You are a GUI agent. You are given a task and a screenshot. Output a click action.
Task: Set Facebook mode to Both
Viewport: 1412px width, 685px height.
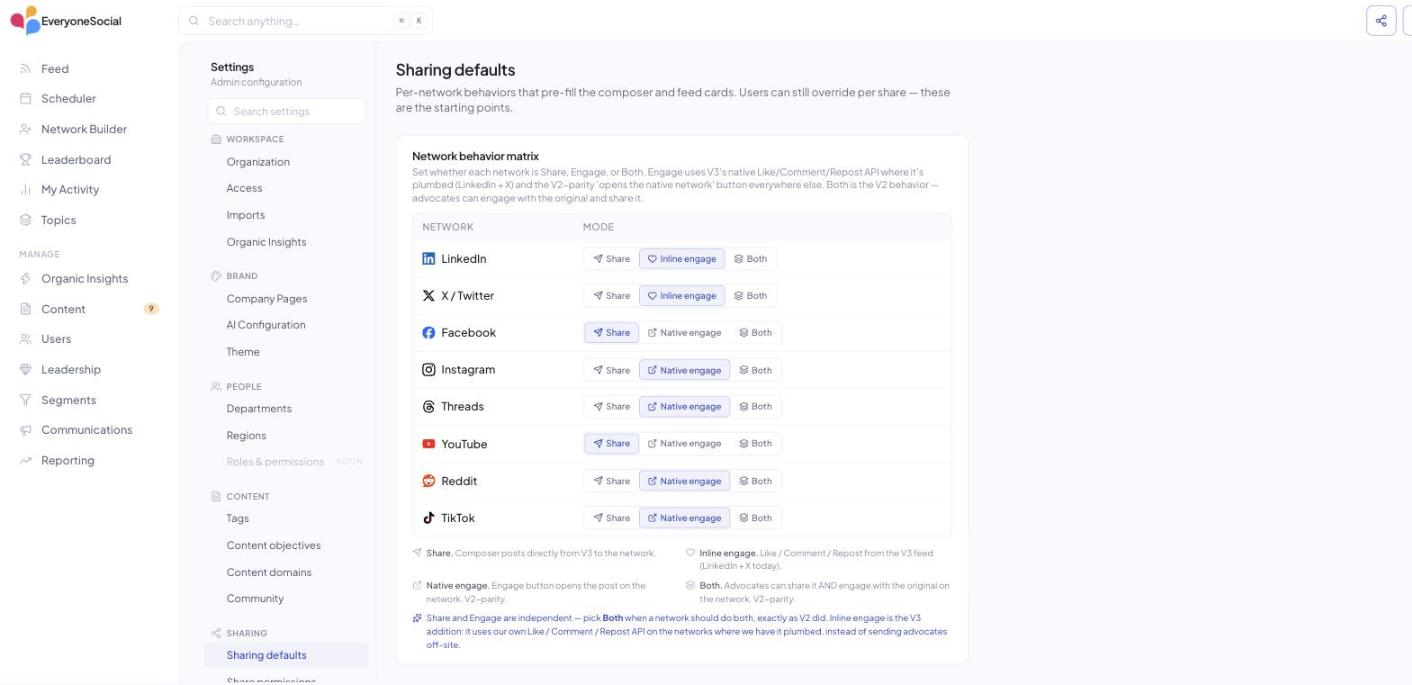click(x=756, y=333)
